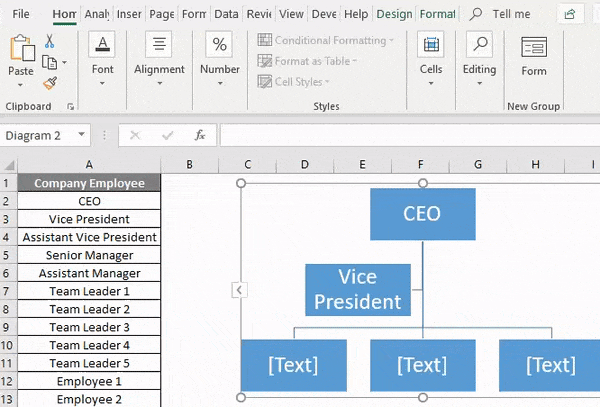Click the Share icon in the ribbon
Image resolution: width=600 pixels, height=407 pixels.
pyautogui.click(x=570, y=14)
